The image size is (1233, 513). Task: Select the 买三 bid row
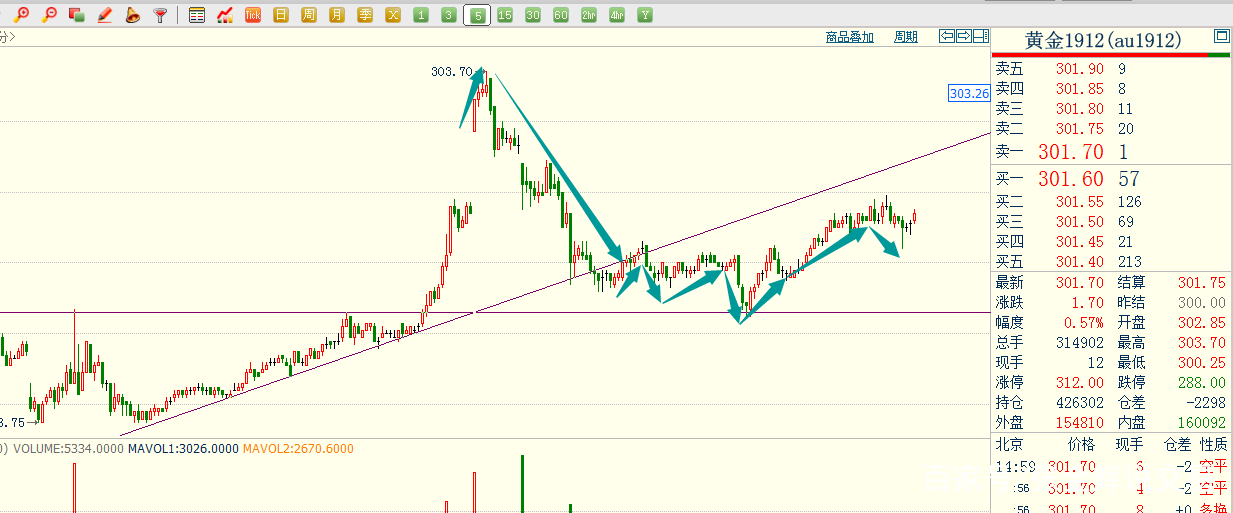click(1111, 222)
